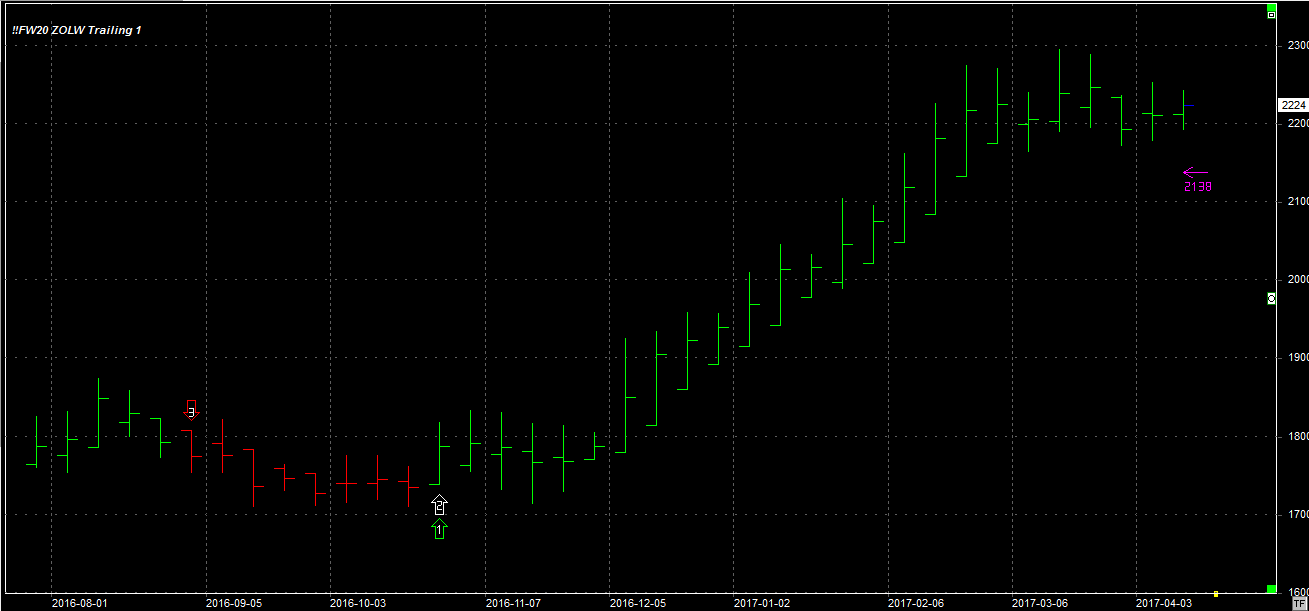Click the TF button in bottom corner
This screenshot has height=611, width=1309.
[x=1299, y=603]
